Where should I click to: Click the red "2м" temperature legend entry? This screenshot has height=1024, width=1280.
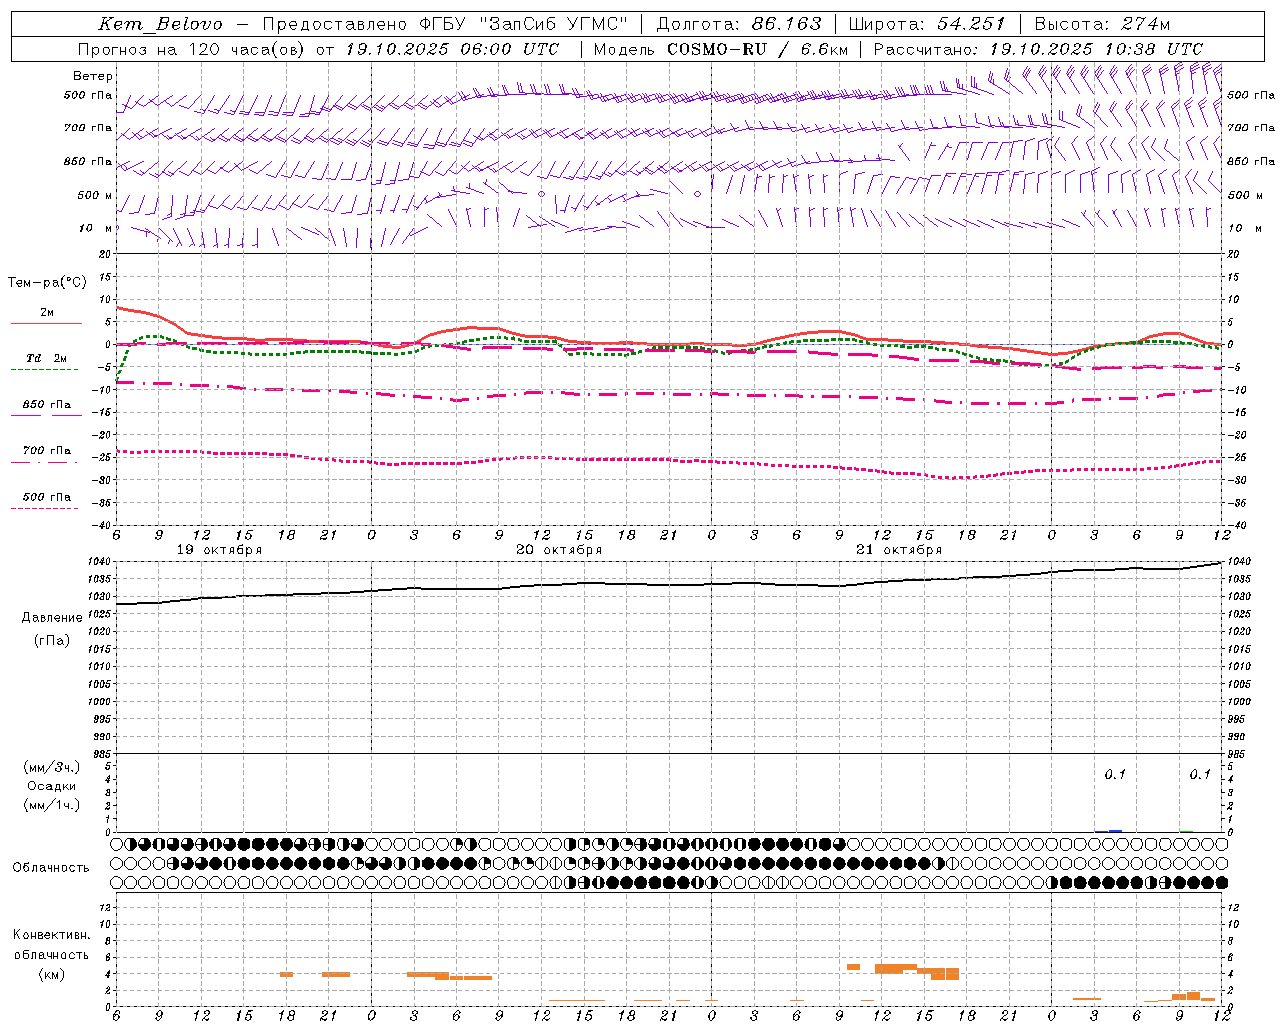coord(46,313)
